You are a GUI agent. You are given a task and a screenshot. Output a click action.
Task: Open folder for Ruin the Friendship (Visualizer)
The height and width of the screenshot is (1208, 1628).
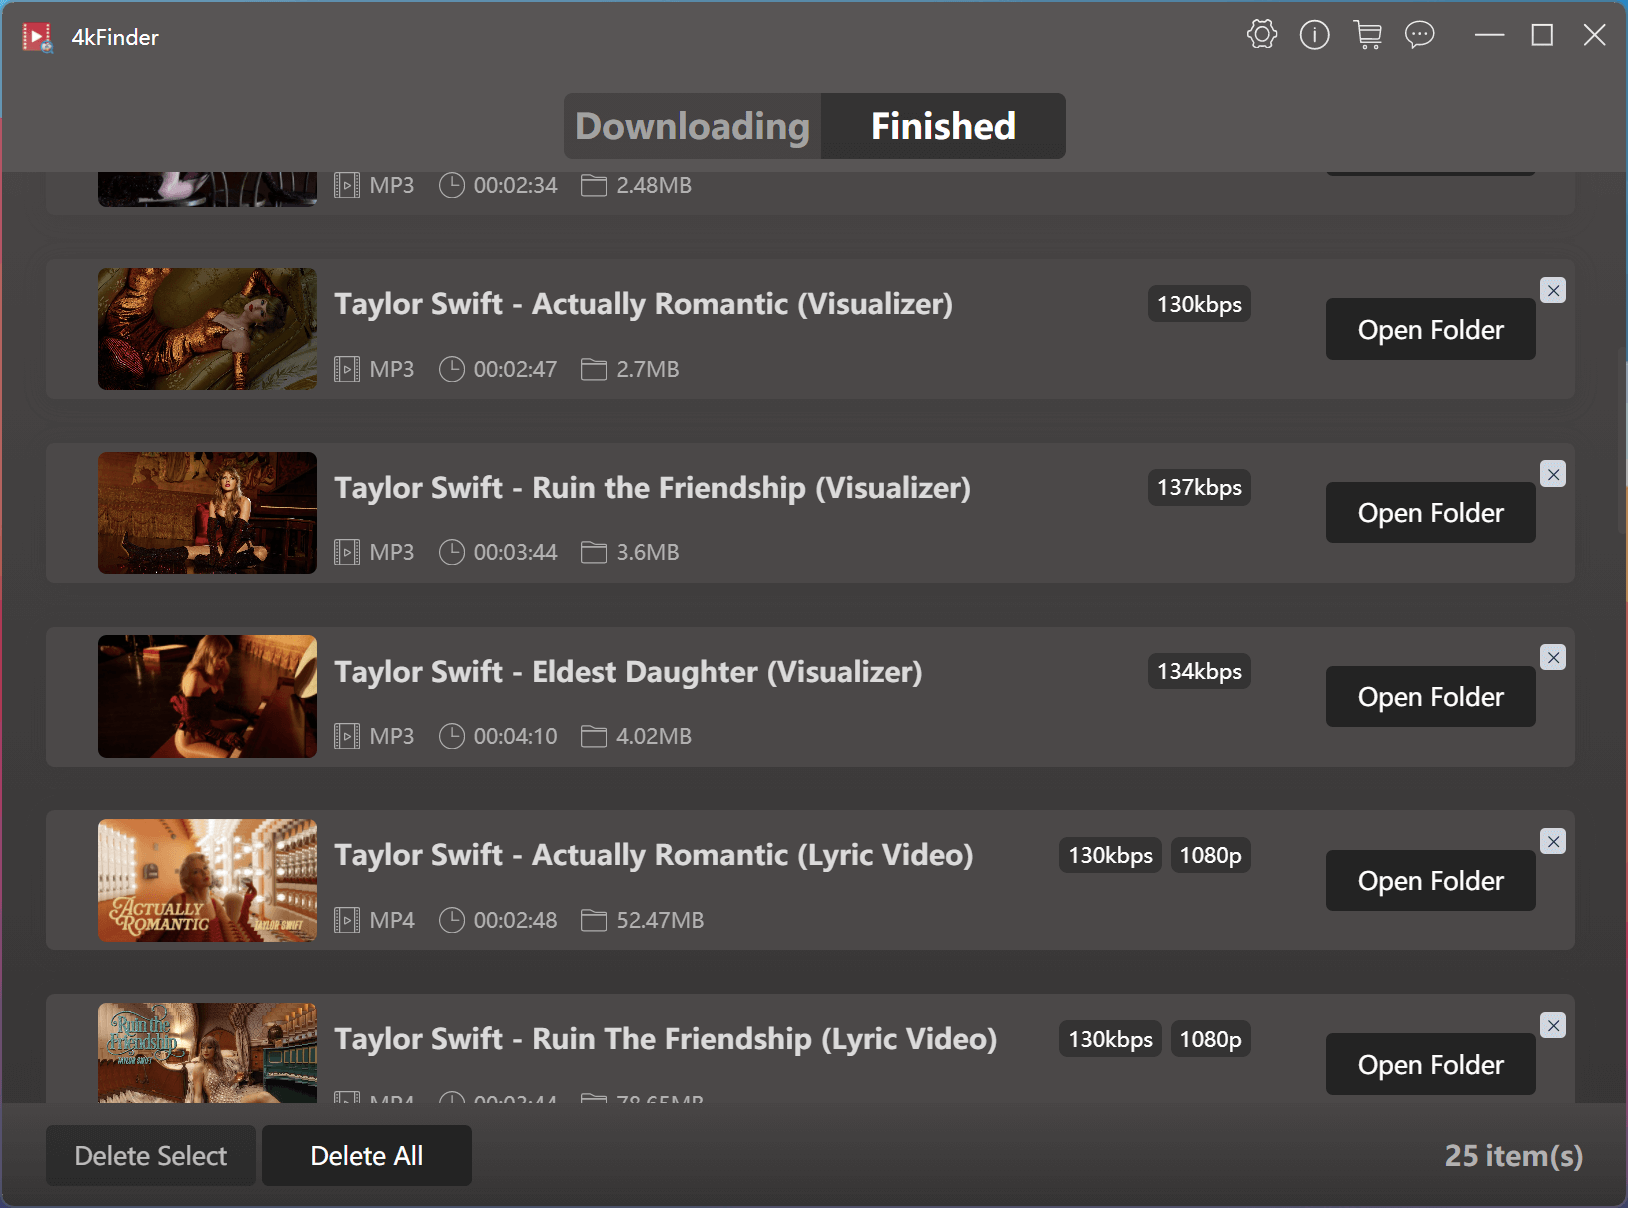pos(1430,513)
